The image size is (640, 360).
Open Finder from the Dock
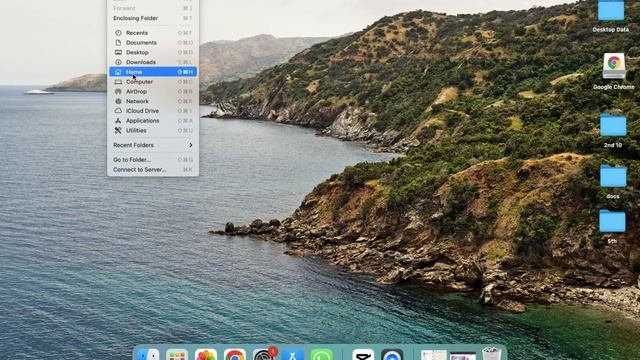pos(148,354)
